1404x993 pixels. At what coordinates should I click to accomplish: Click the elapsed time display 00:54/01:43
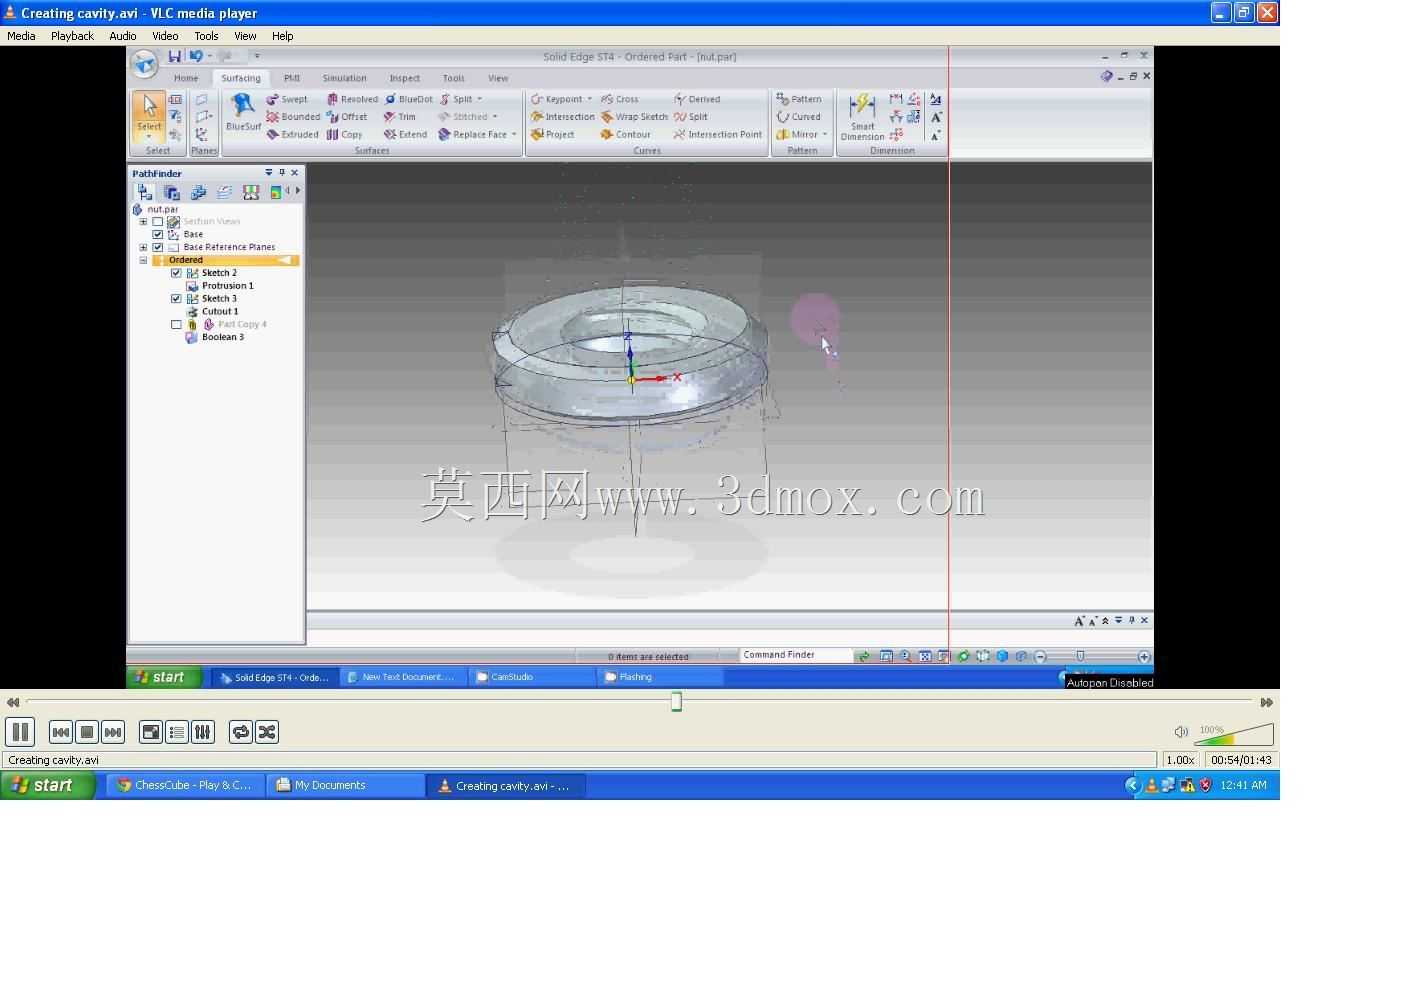point(1241,760)
